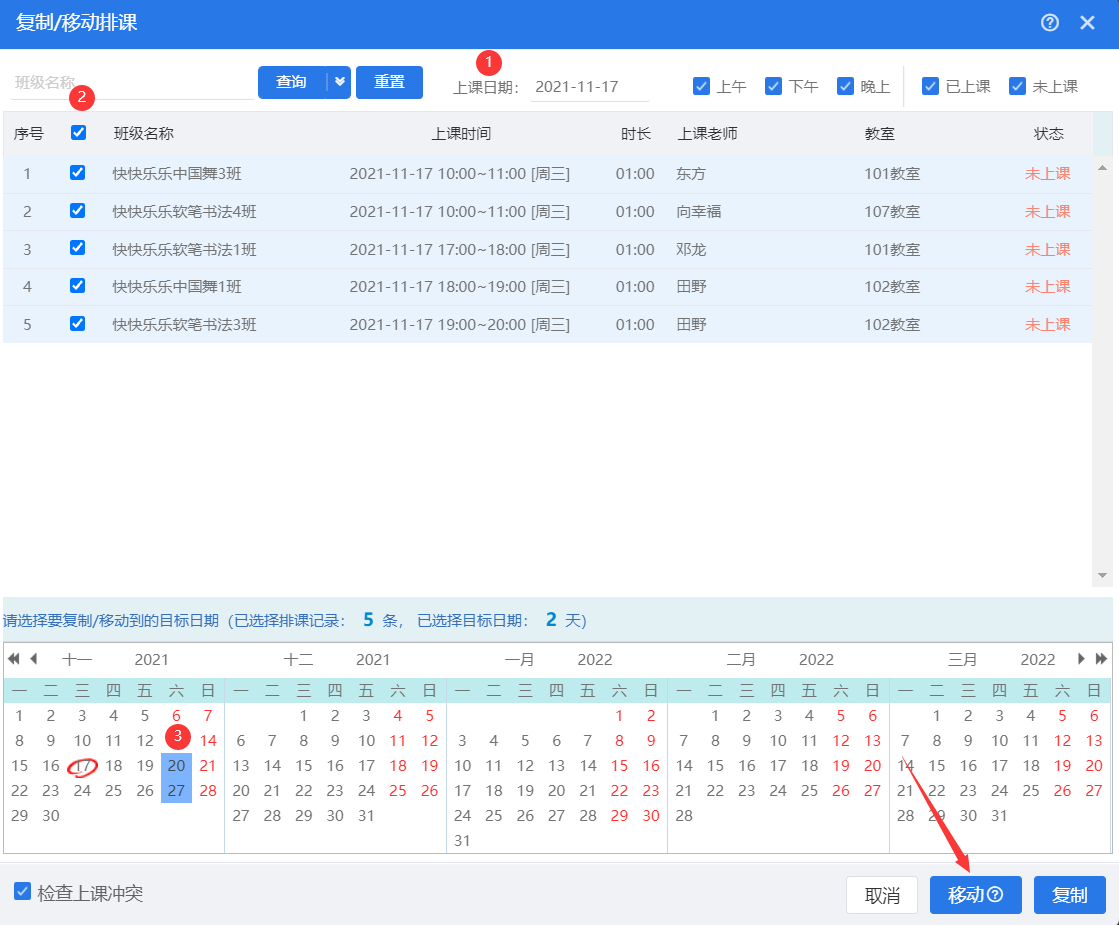Click the 重置 reset button

[389, 82]
